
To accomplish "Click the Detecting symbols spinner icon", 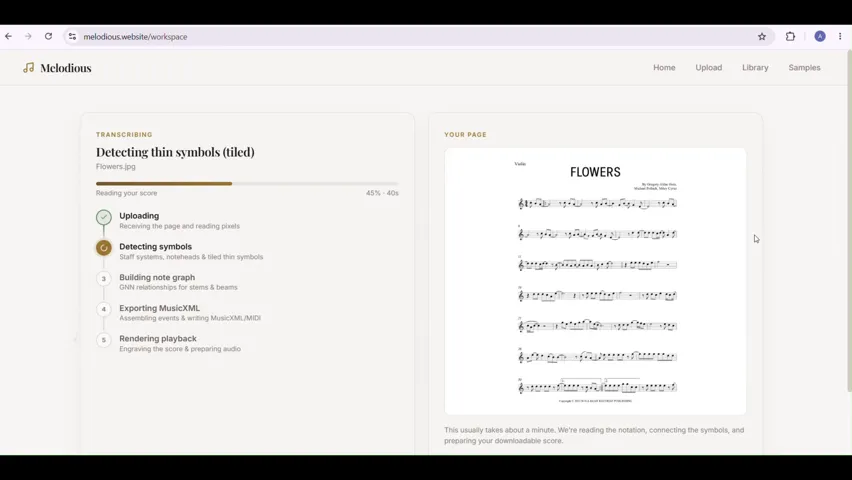I will tap(104, 248).
